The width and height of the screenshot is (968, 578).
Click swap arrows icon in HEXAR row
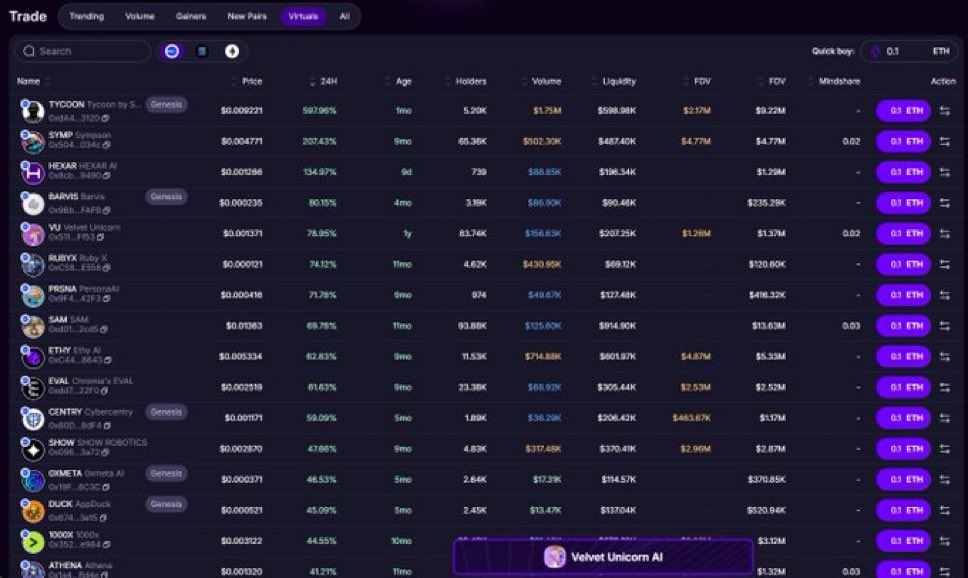pos(945,172)
